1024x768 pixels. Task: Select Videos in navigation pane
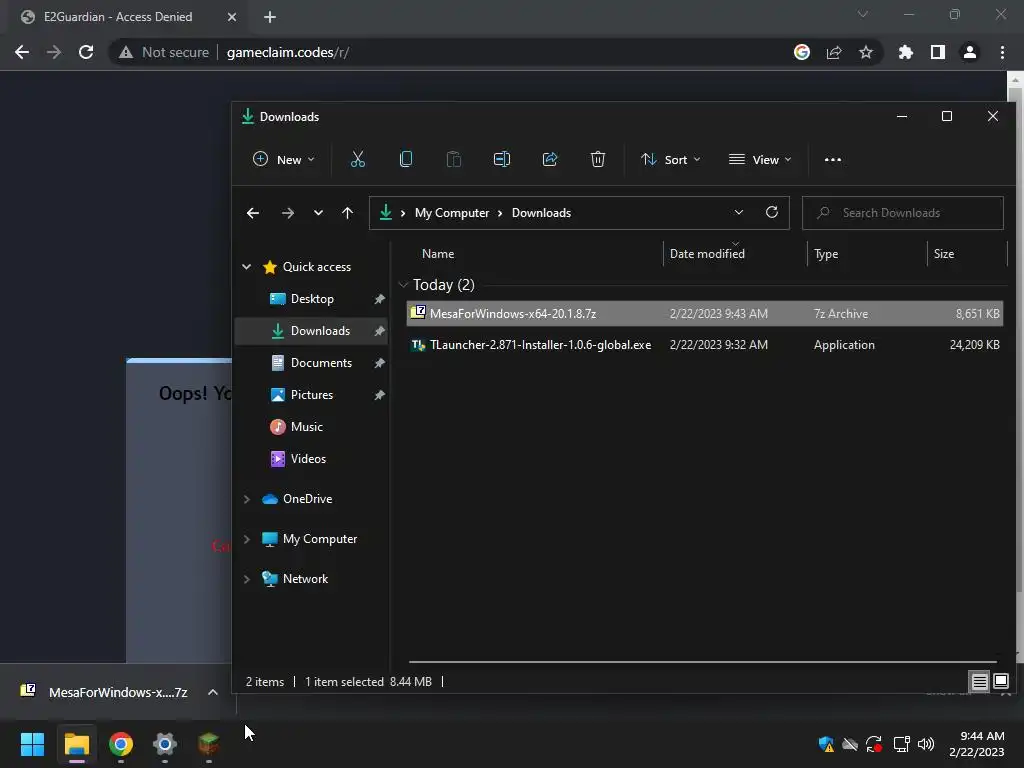click(x=308, y=459)
